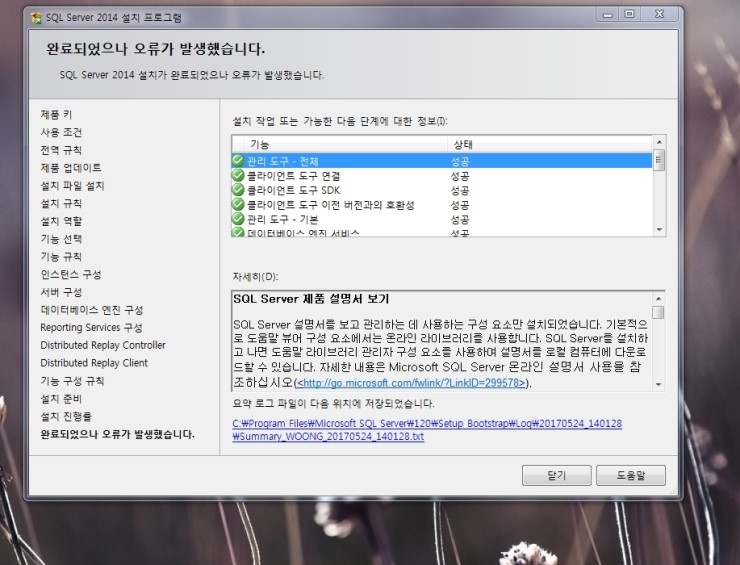Click the 제품 키 step in sidebar
Viewport: 740px width, 565px height.
56,114
